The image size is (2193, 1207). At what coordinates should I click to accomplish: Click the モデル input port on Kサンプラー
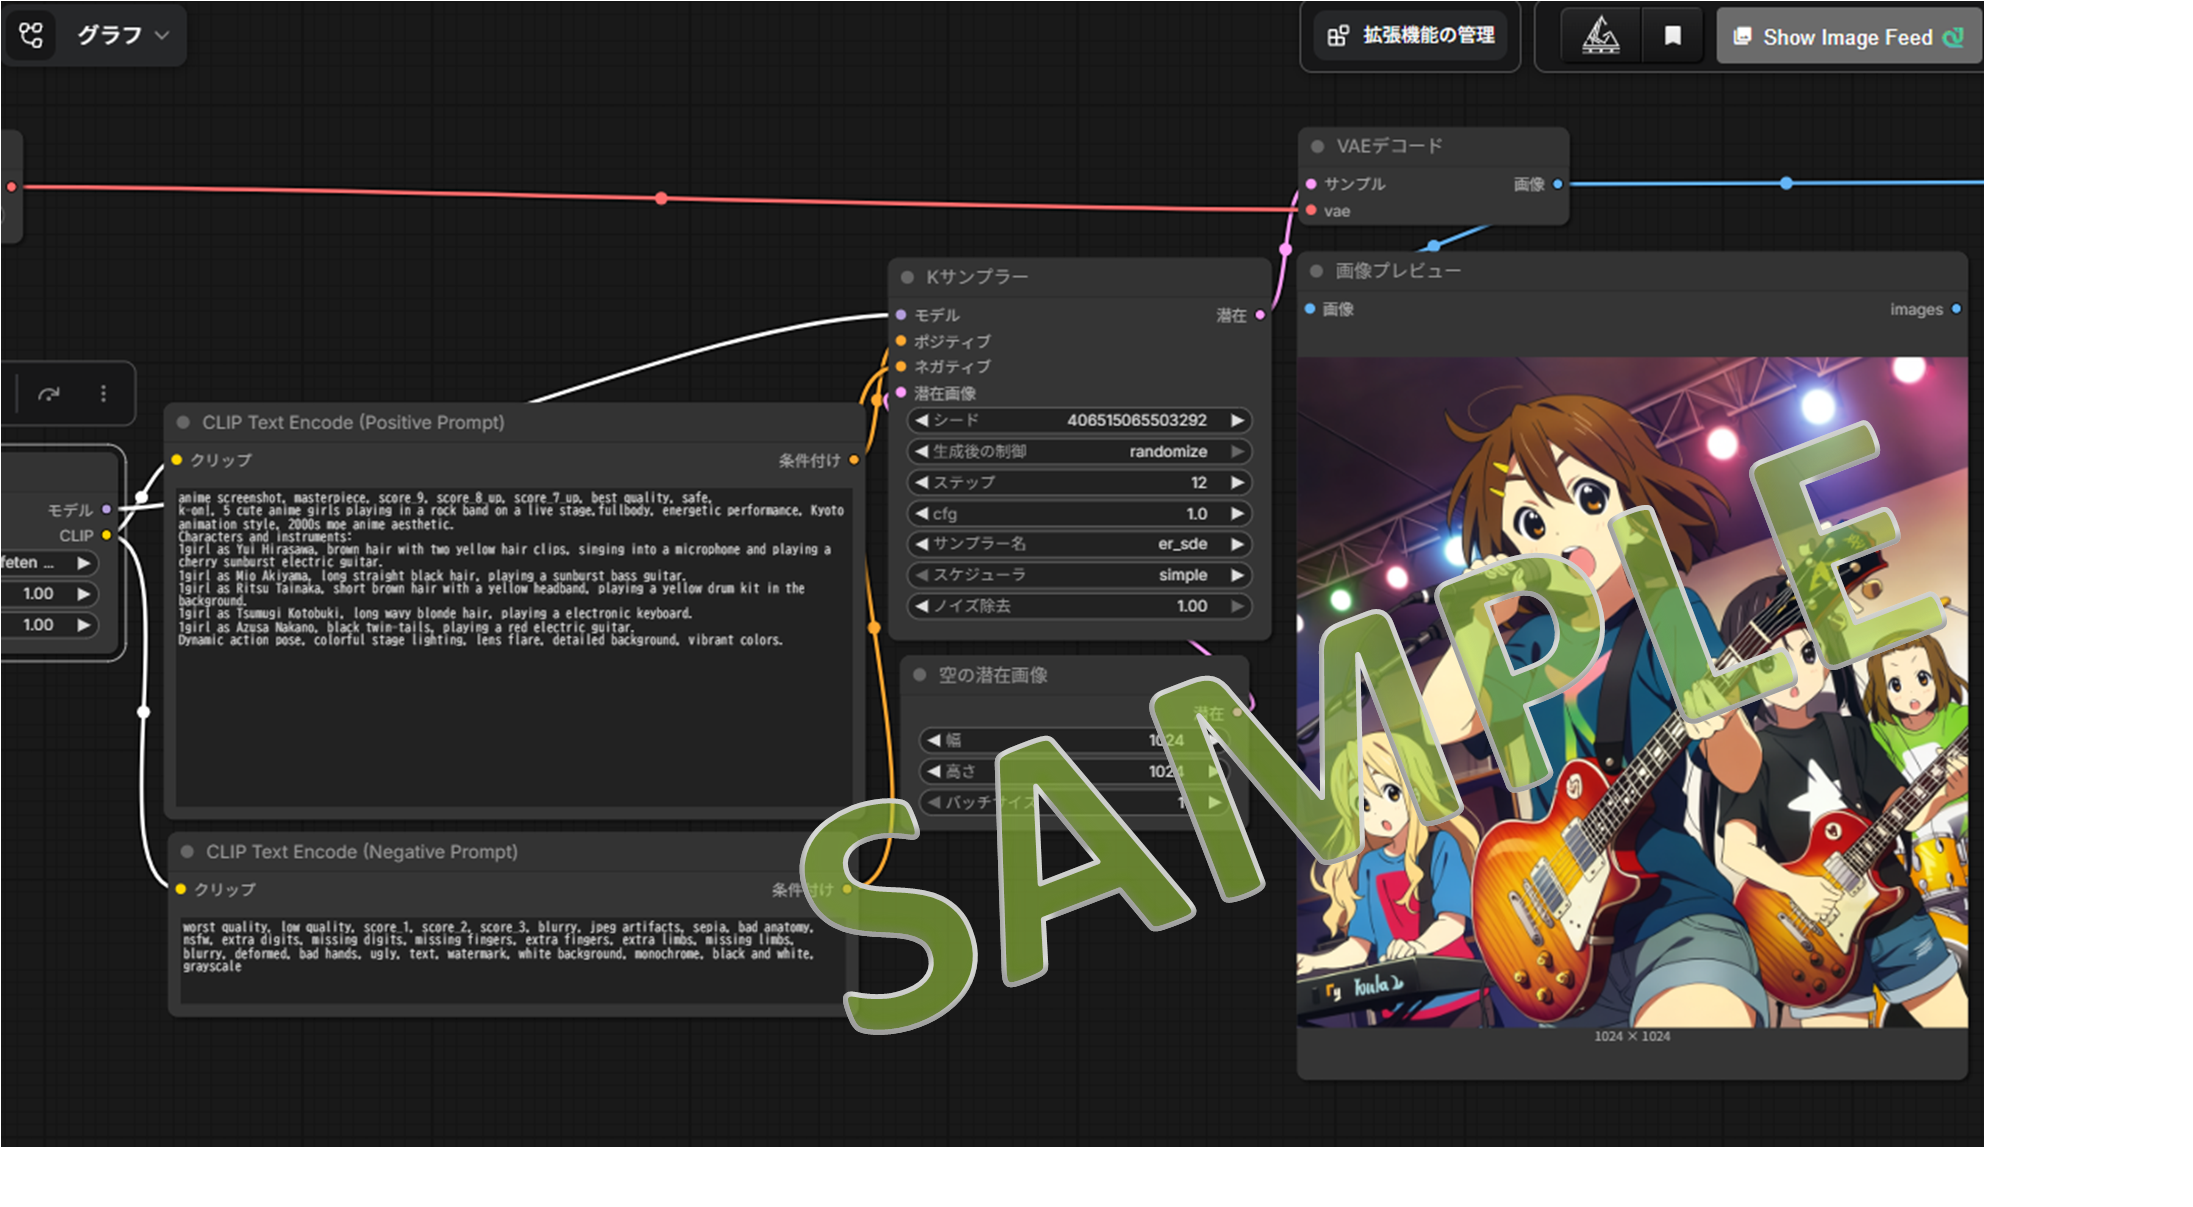(x=901, y=315)
